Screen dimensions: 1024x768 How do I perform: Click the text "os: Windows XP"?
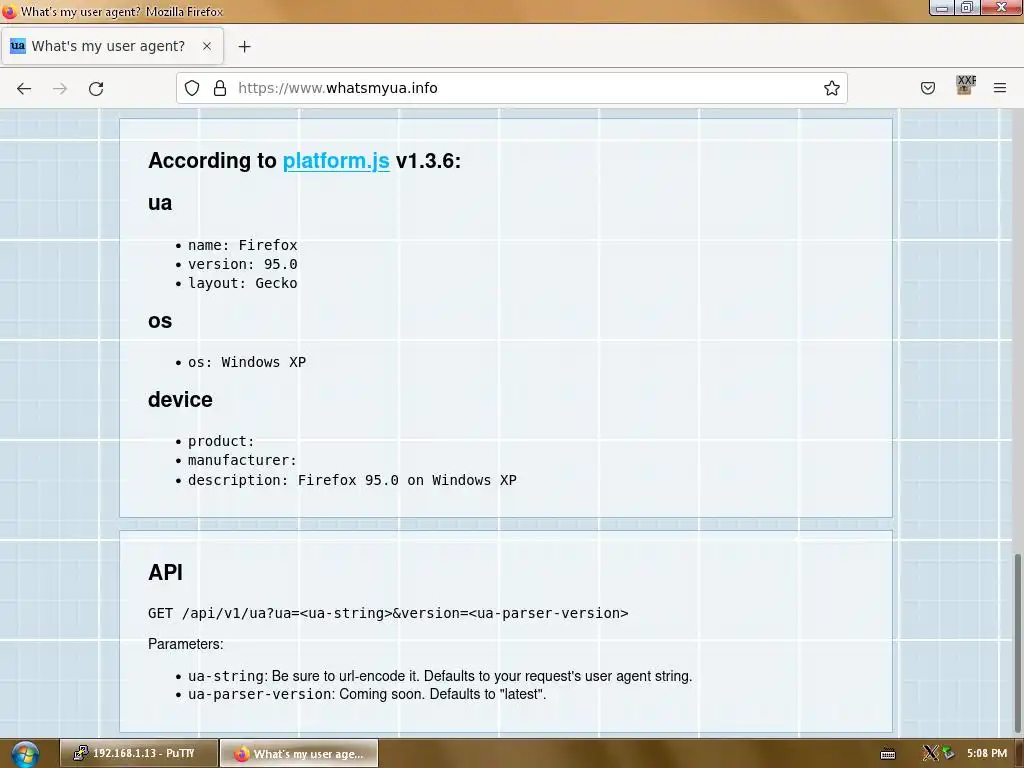tap(247, 362)
